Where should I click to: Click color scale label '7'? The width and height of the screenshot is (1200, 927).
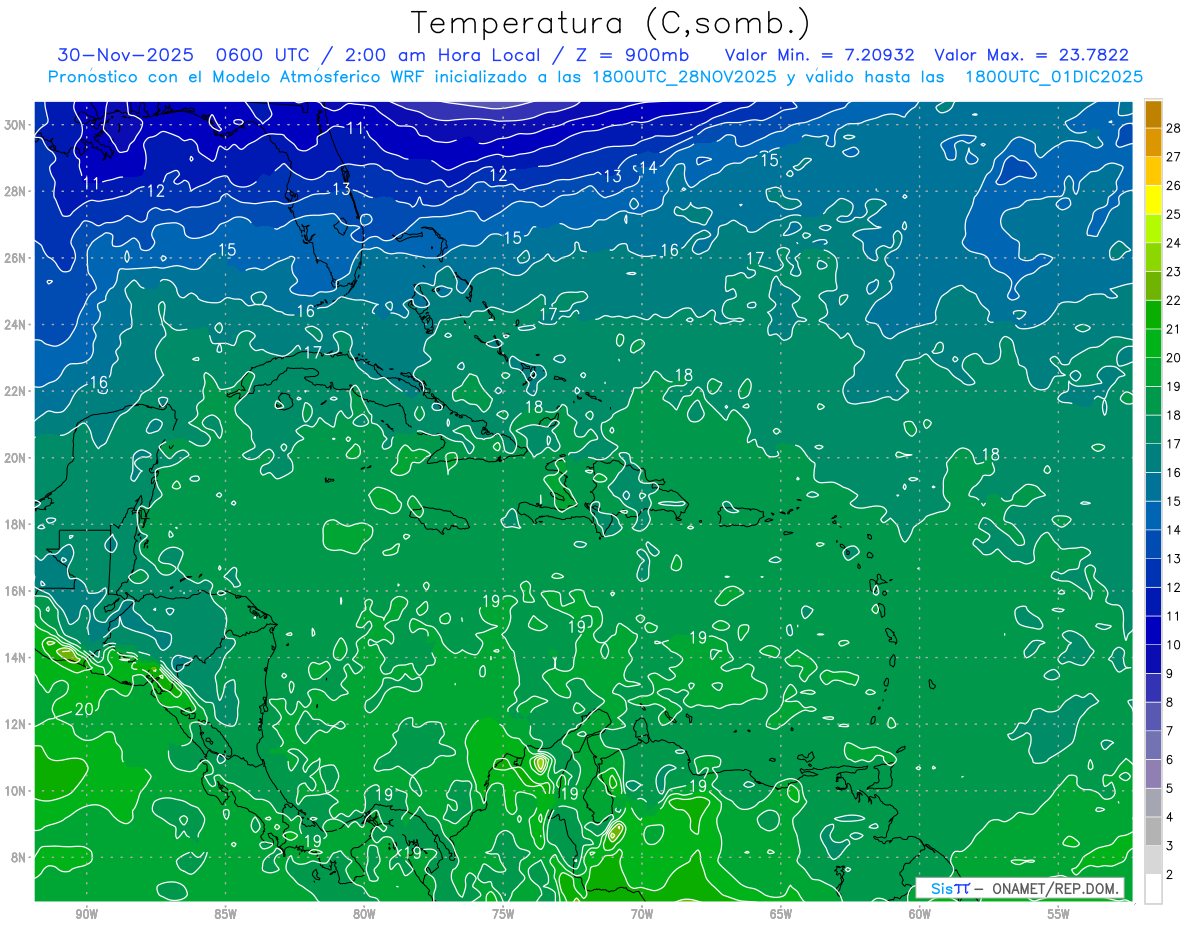pyautogui.click(x=1169, y=731)
